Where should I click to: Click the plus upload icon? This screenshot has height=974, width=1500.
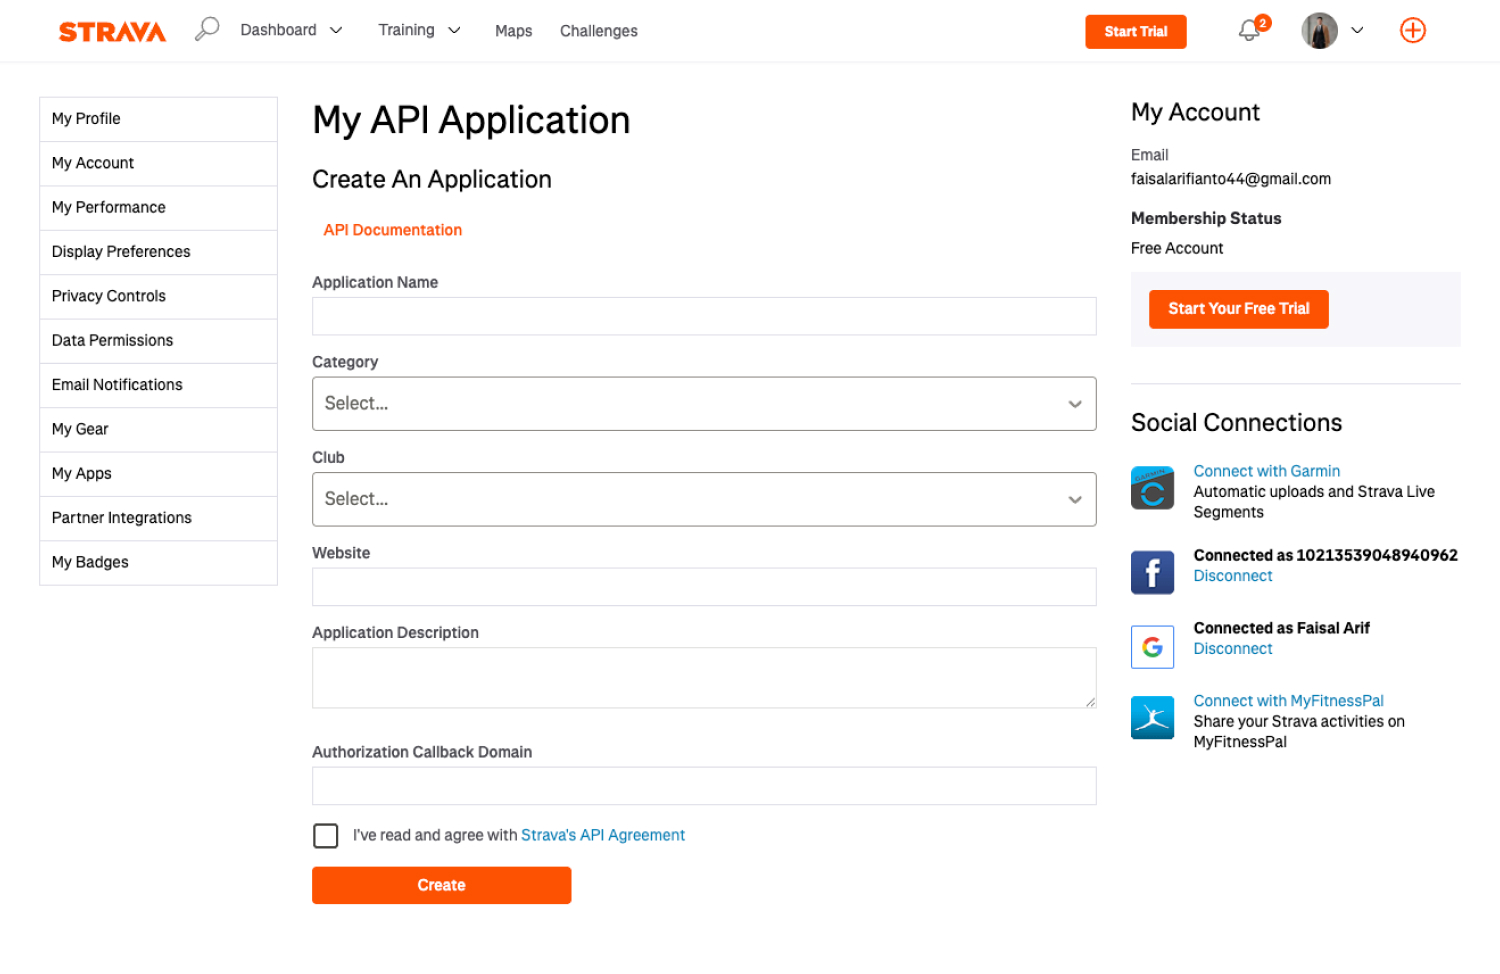point(1413,31)
